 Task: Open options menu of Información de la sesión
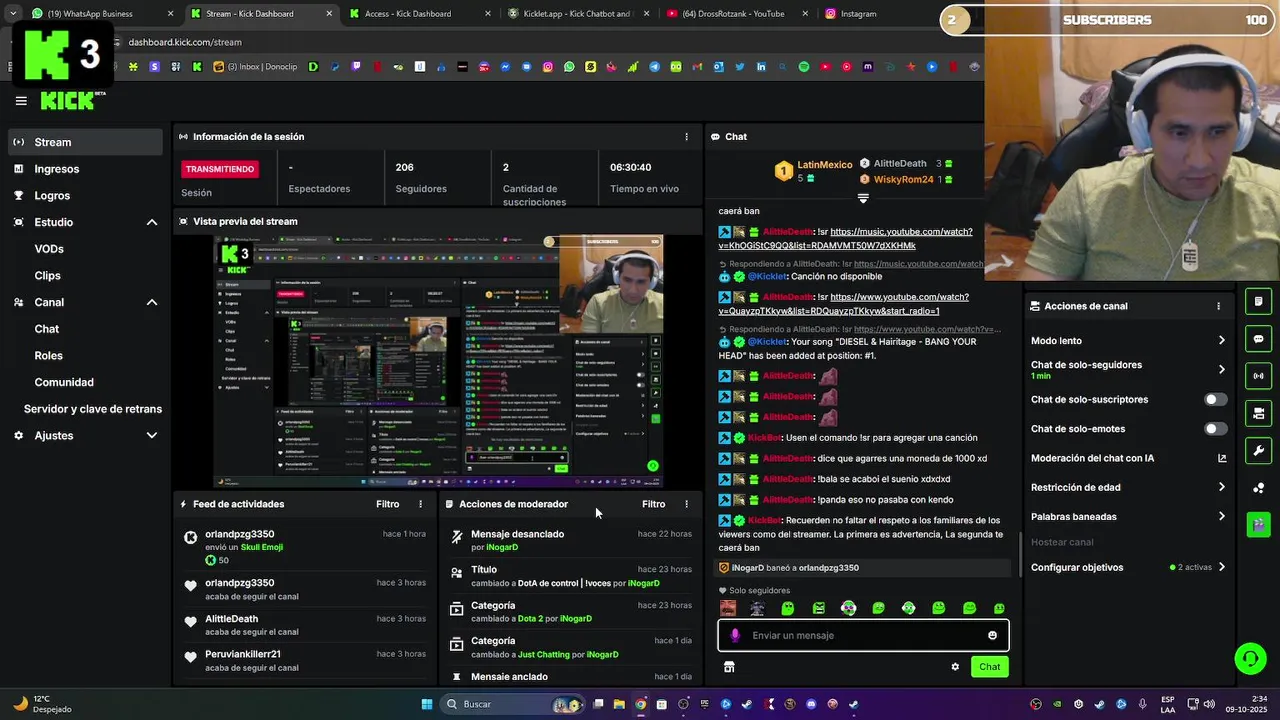[686, 137]
